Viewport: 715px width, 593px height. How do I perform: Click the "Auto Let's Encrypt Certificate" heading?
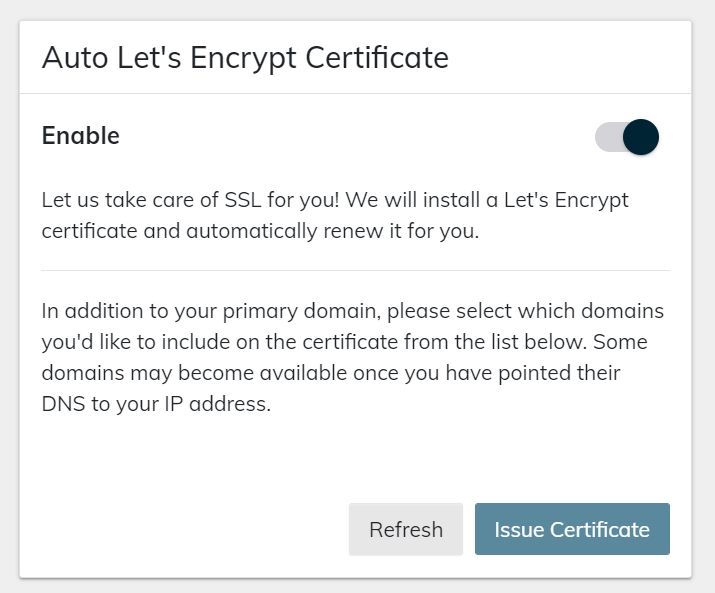(x=245, y=58)
